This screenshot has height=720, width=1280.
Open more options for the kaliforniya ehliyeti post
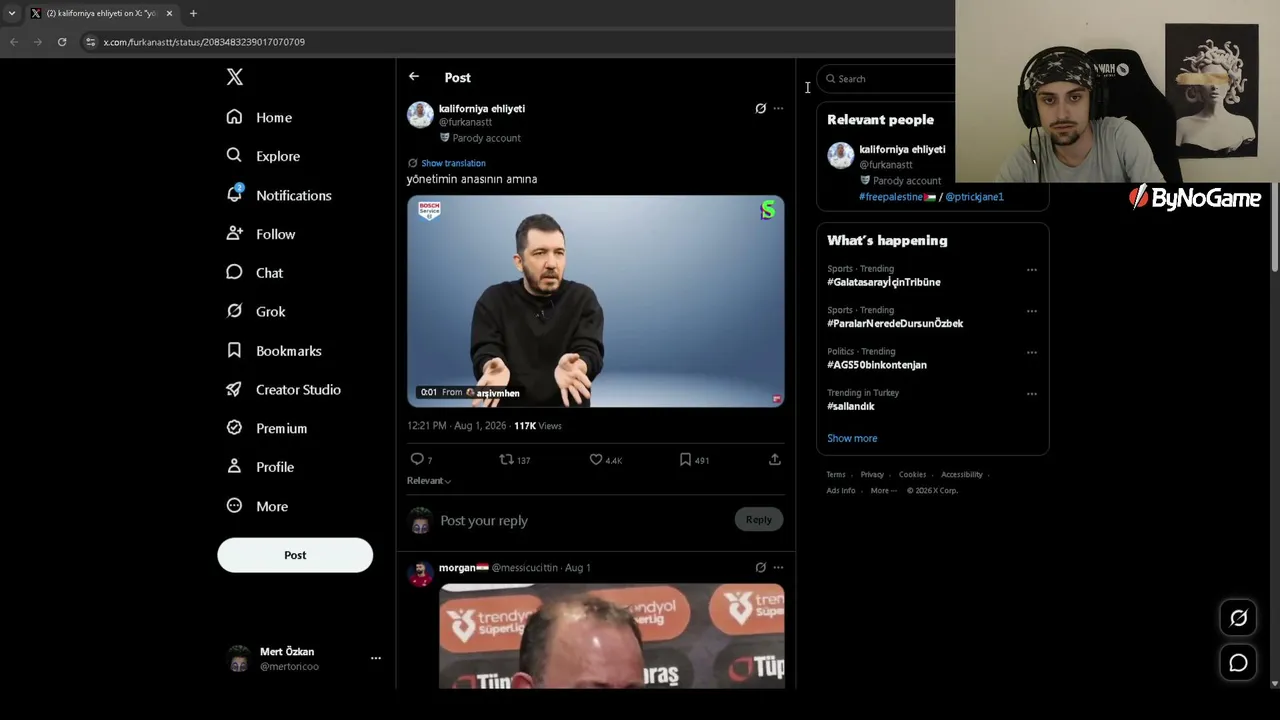pyautogui.click(x=779, y=108)
